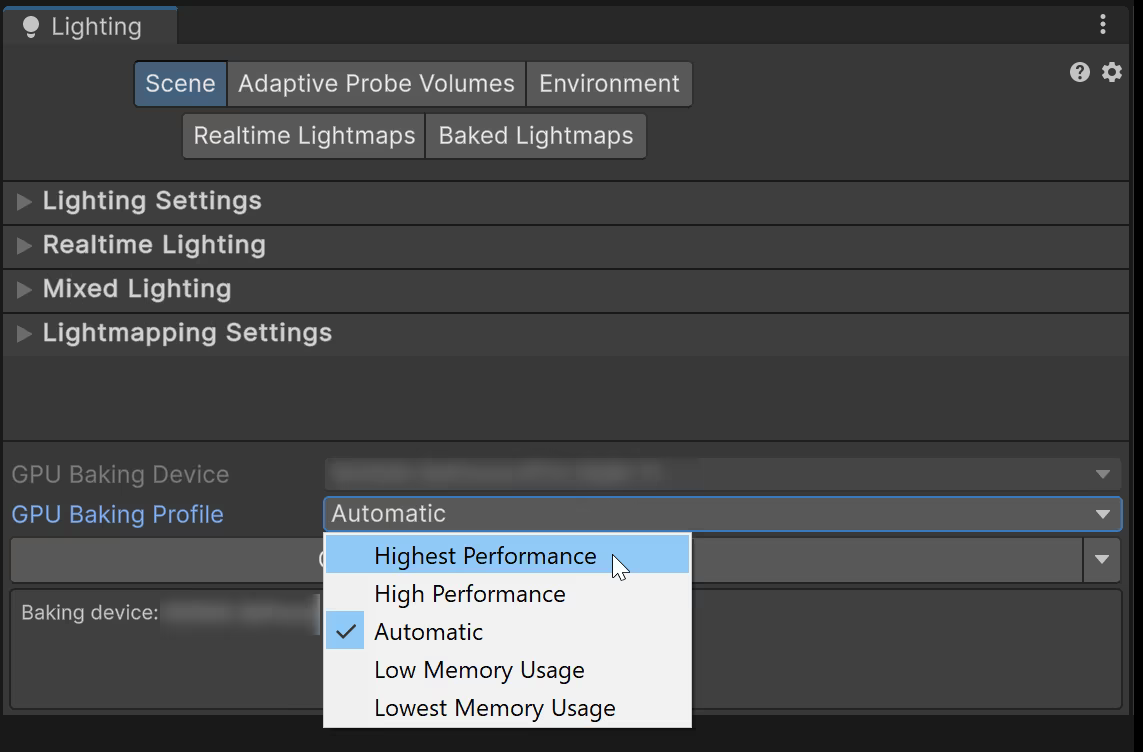Screen dimensions: 1143x752
Task: Open the Environment tab
Action: click(x=609, y=84)
